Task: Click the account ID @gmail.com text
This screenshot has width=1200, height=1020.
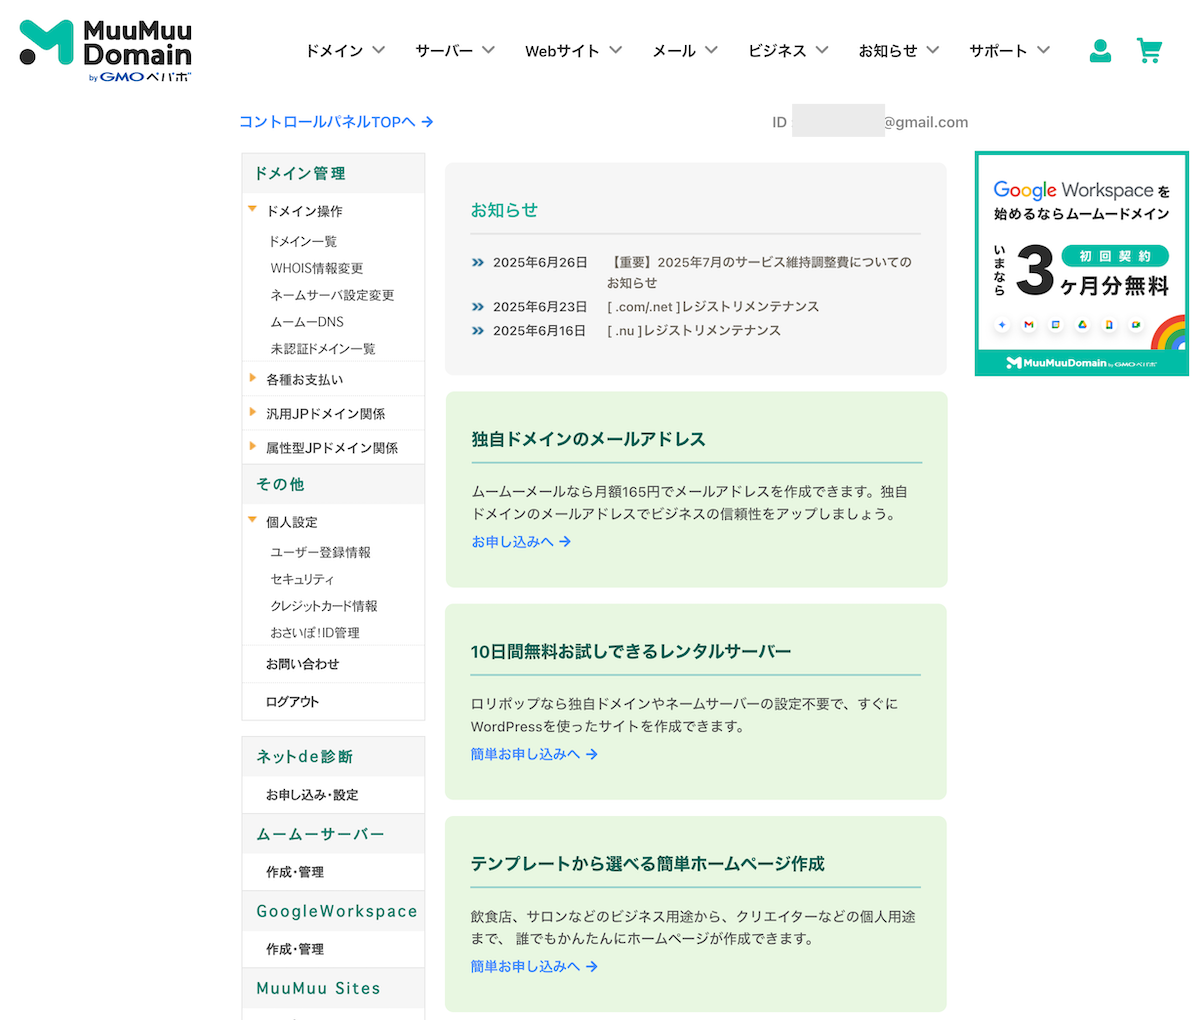Action: (x=926, y=122)
